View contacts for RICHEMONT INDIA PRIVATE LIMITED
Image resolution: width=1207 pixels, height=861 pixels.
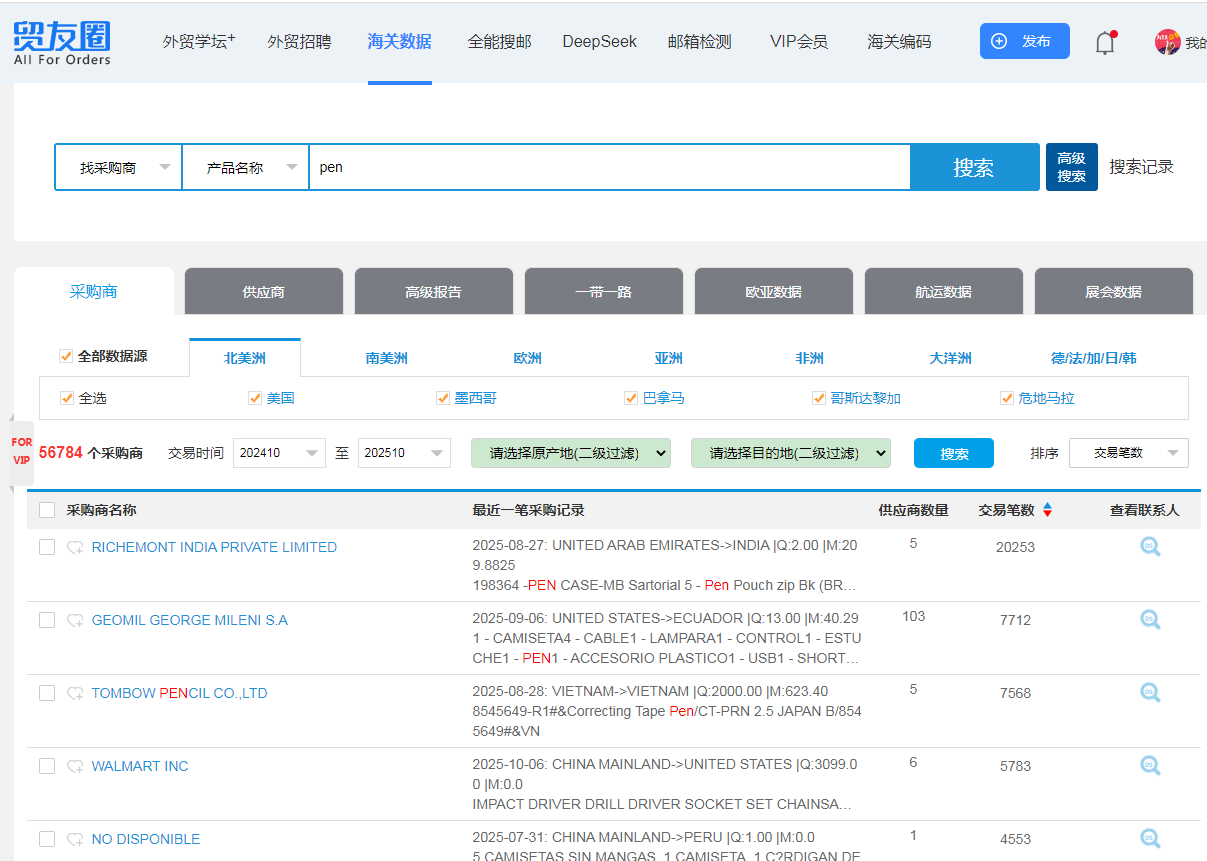pyautogui.click(x=1150, y=547)
